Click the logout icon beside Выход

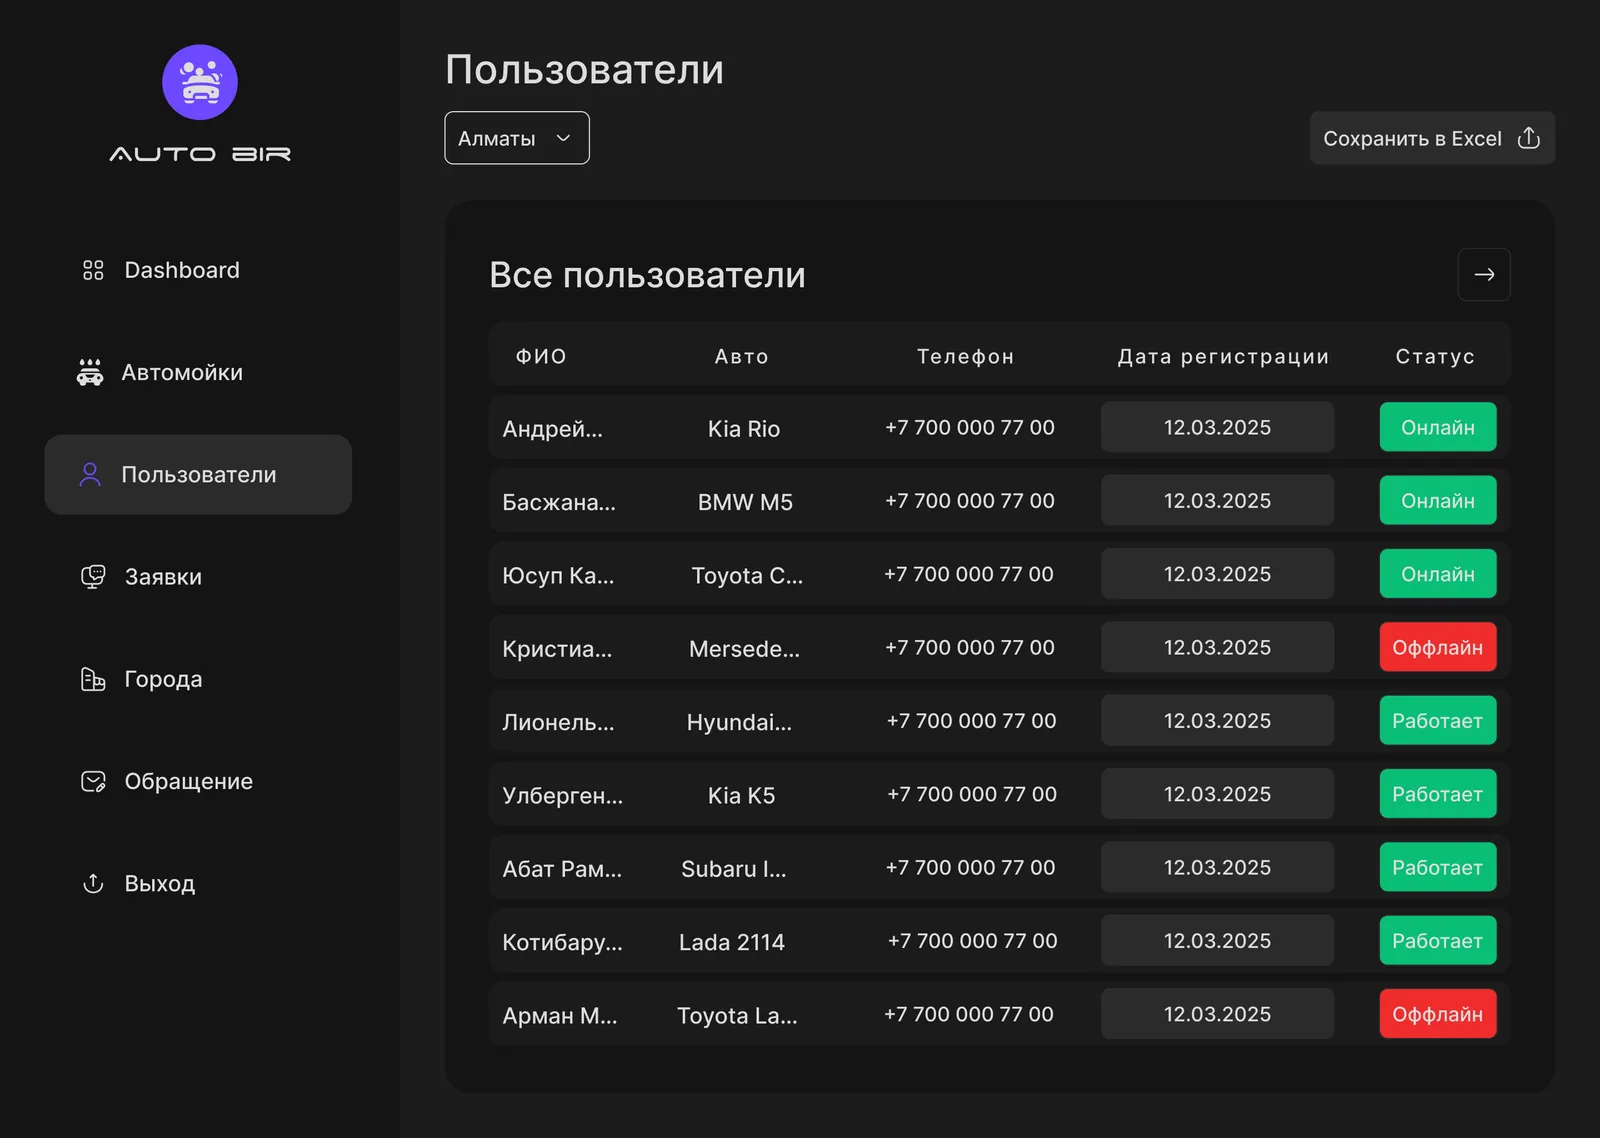(x=93, y=883)
